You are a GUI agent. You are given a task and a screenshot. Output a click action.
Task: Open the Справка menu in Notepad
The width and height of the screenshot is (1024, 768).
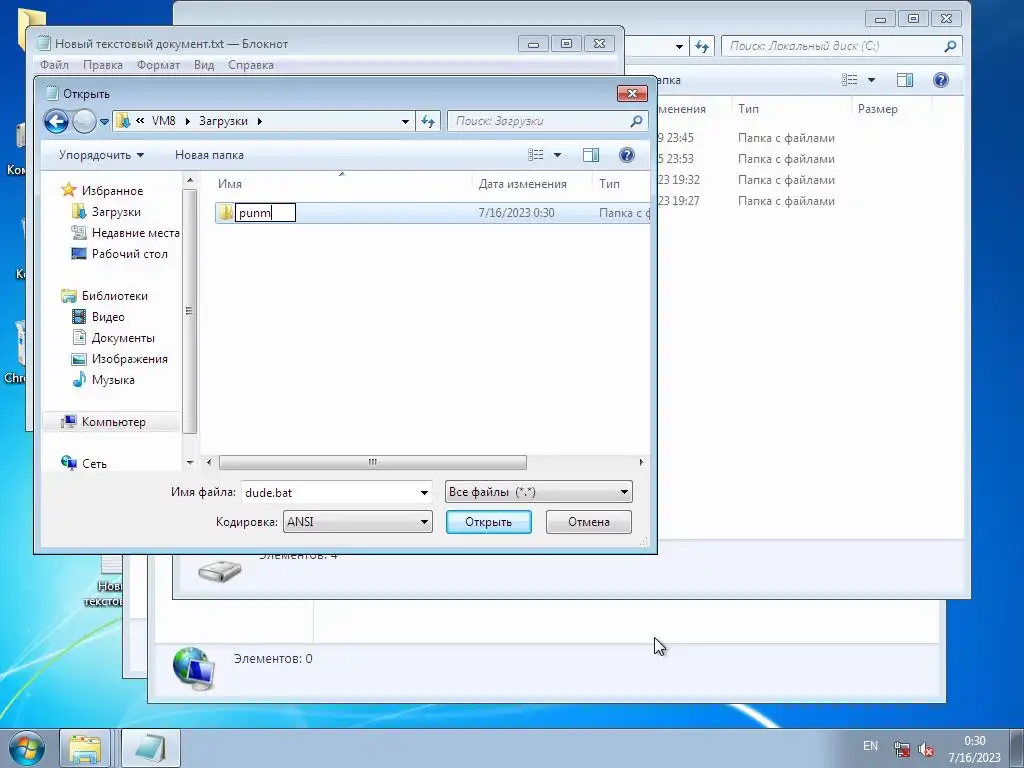pyautogui.click(x=251, y=65)
